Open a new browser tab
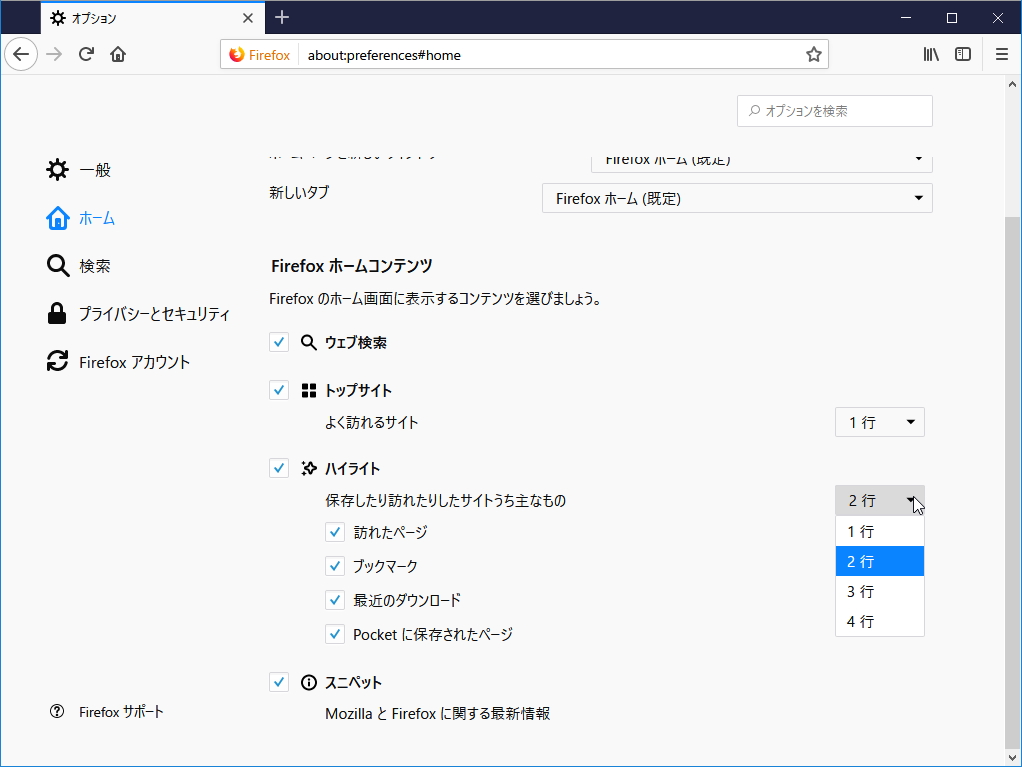This screenshot has width=1022, height=767. click(x=281, y=17)
